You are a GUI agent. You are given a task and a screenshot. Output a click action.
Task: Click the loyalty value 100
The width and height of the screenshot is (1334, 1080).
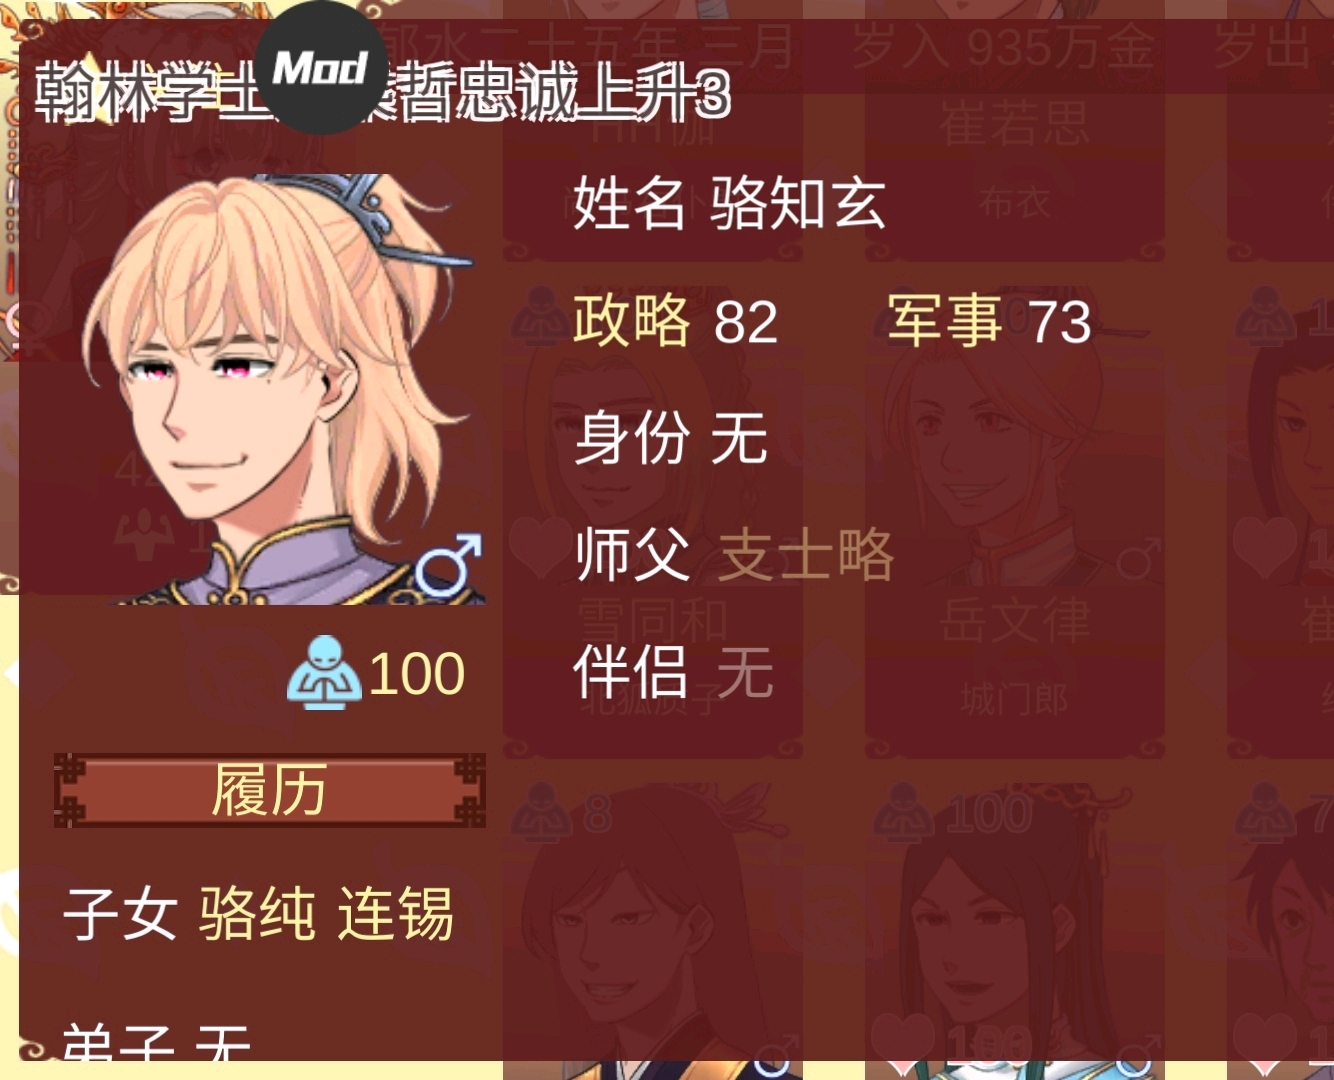417,673
